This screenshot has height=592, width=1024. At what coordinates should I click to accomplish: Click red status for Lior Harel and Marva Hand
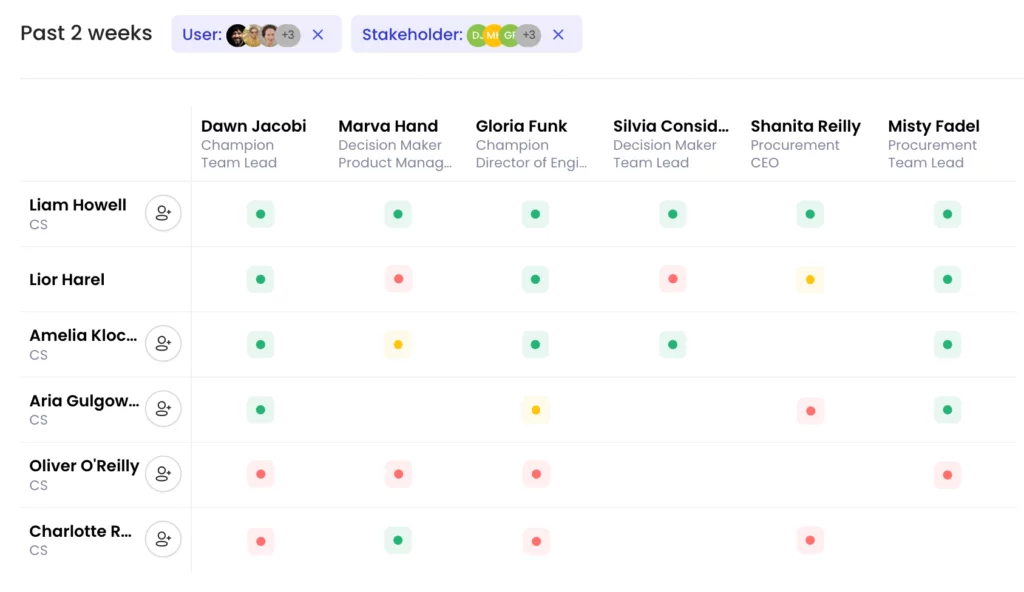(398, 279)
